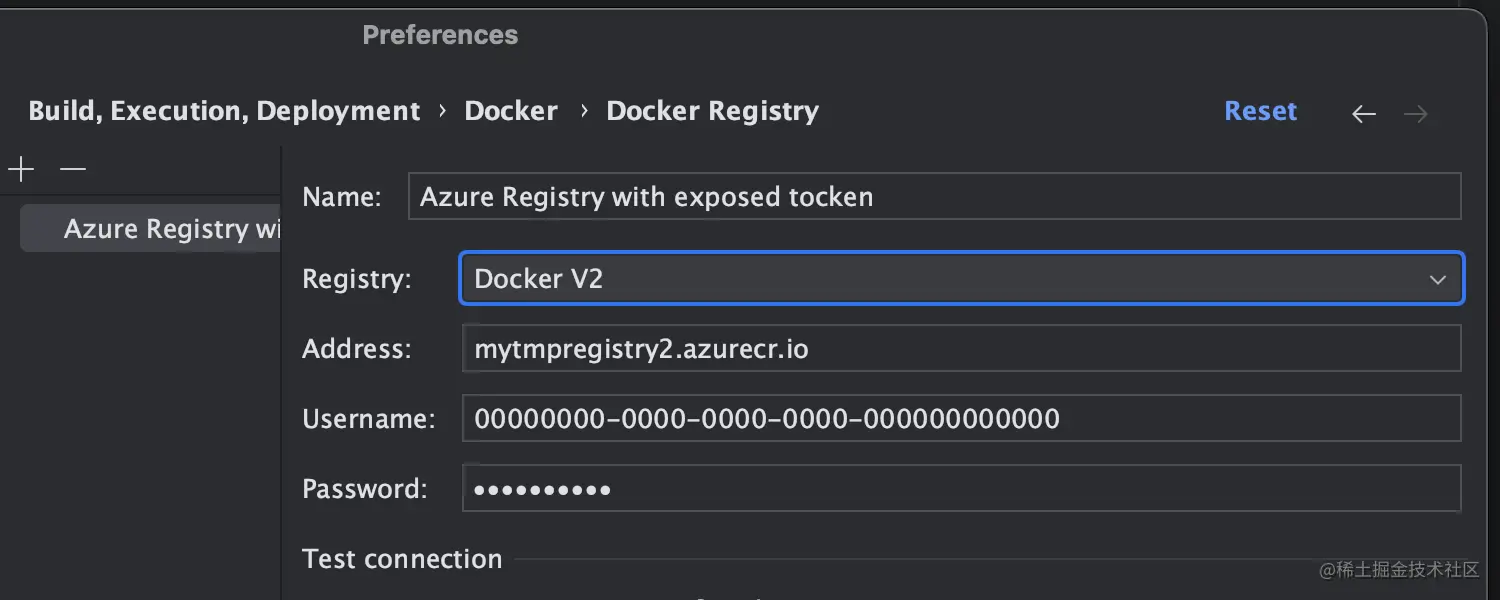The image size is (1500, 600).
Task: Click the forward navigation arrow
Action: 1415,114
